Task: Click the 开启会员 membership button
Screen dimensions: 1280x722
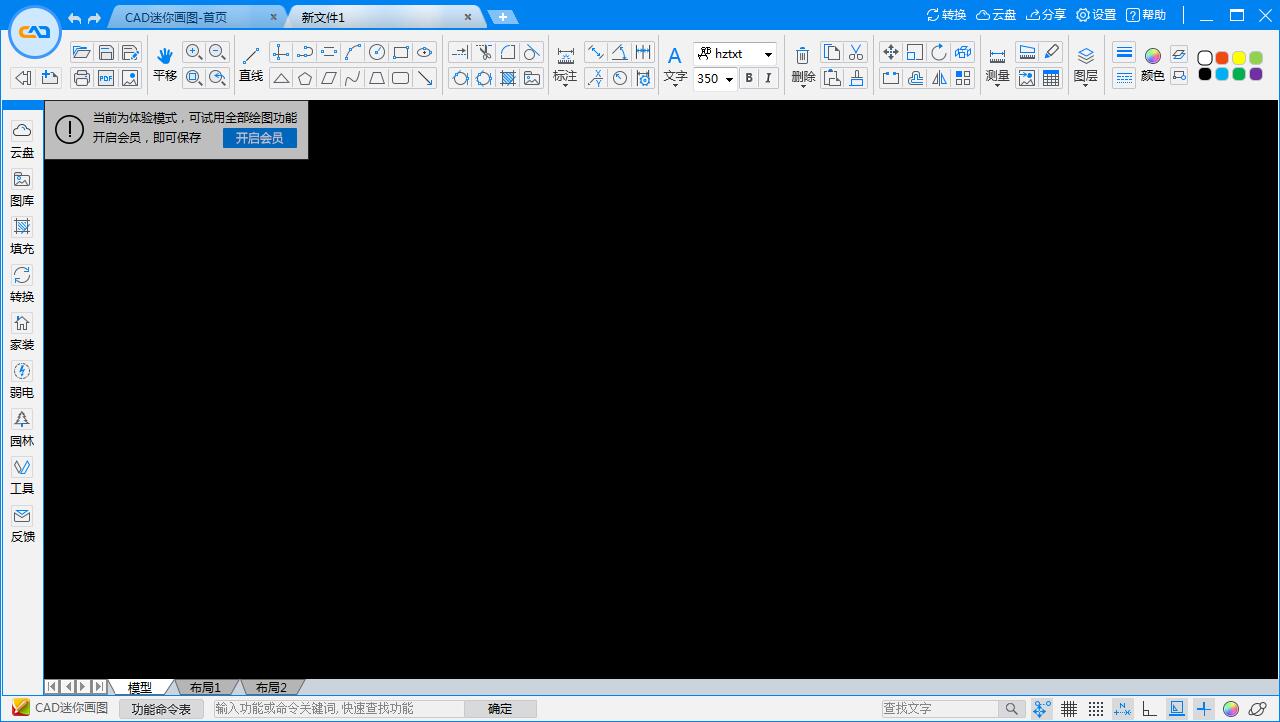Action: 259,138
